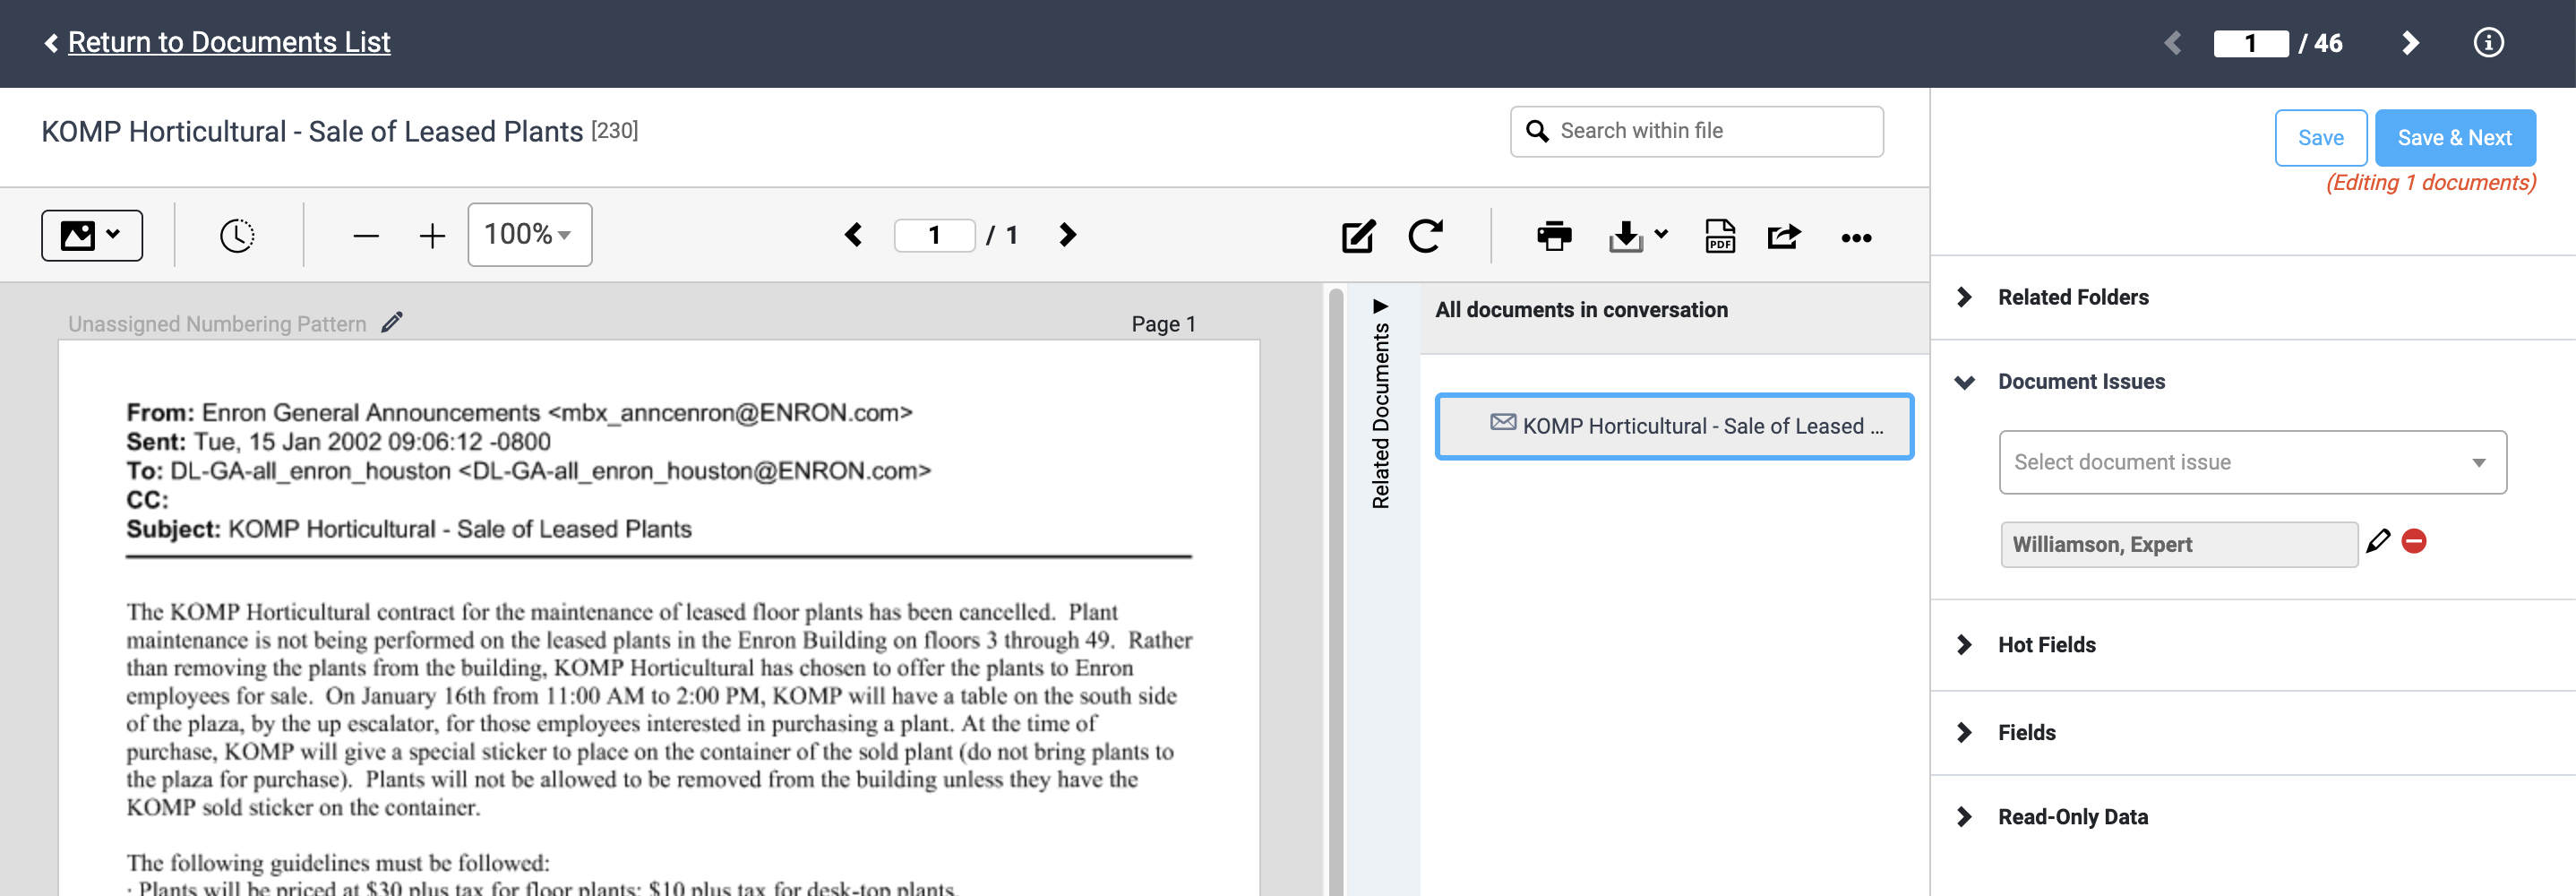Zoom in with the plus icon
This screenshot has width=2576, height=896.
click(432, 236)
